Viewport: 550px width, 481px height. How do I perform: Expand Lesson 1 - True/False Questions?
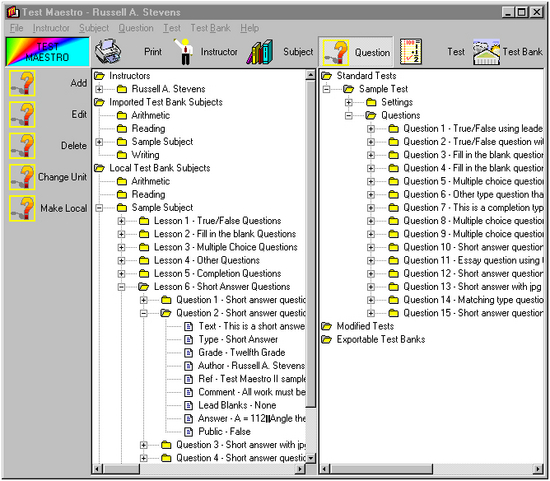[x=121, y=221]
